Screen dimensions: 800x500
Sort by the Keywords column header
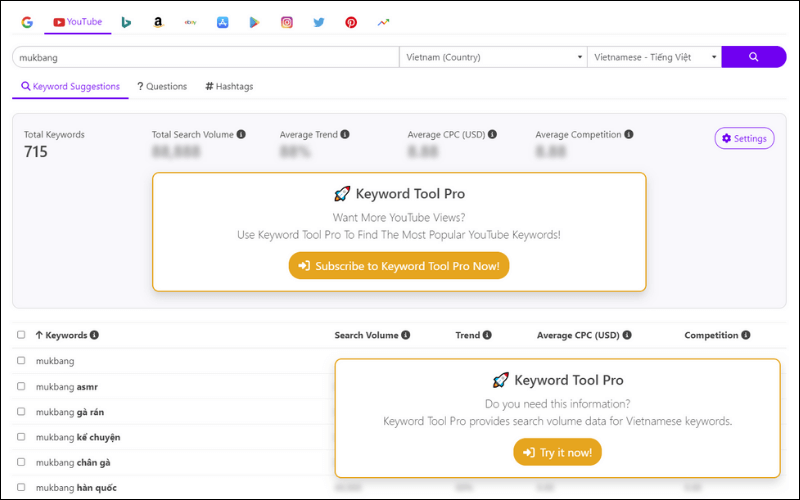(61, 335)
